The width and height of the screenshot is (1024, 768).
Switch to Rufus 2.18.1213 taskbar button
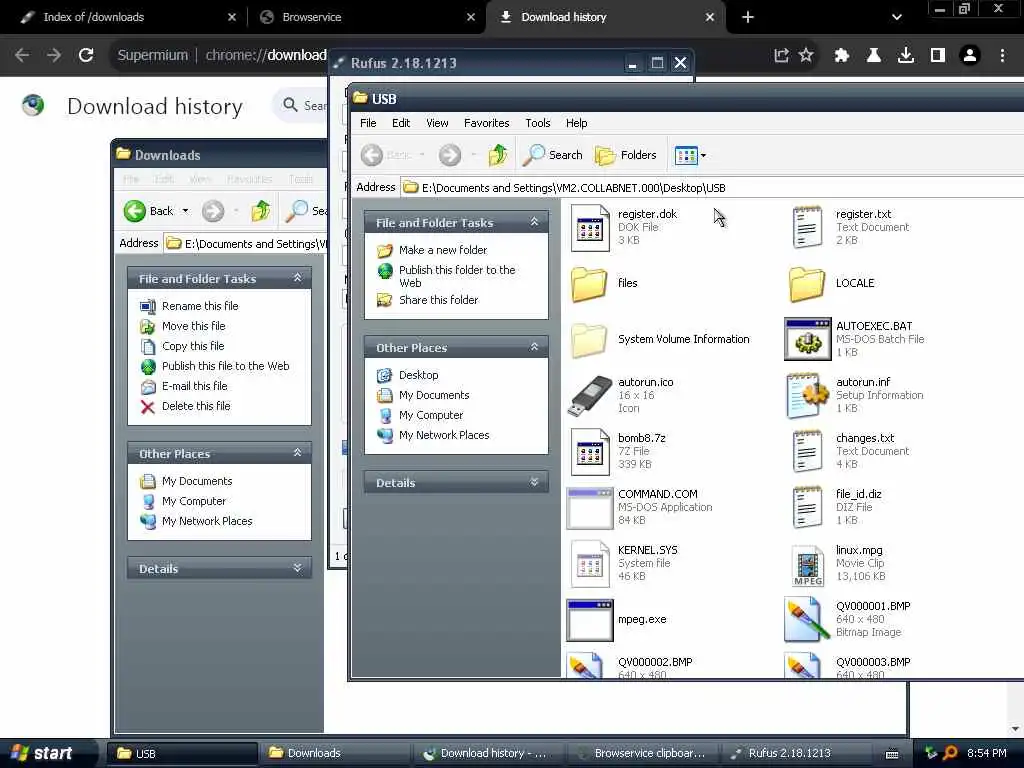797,753
